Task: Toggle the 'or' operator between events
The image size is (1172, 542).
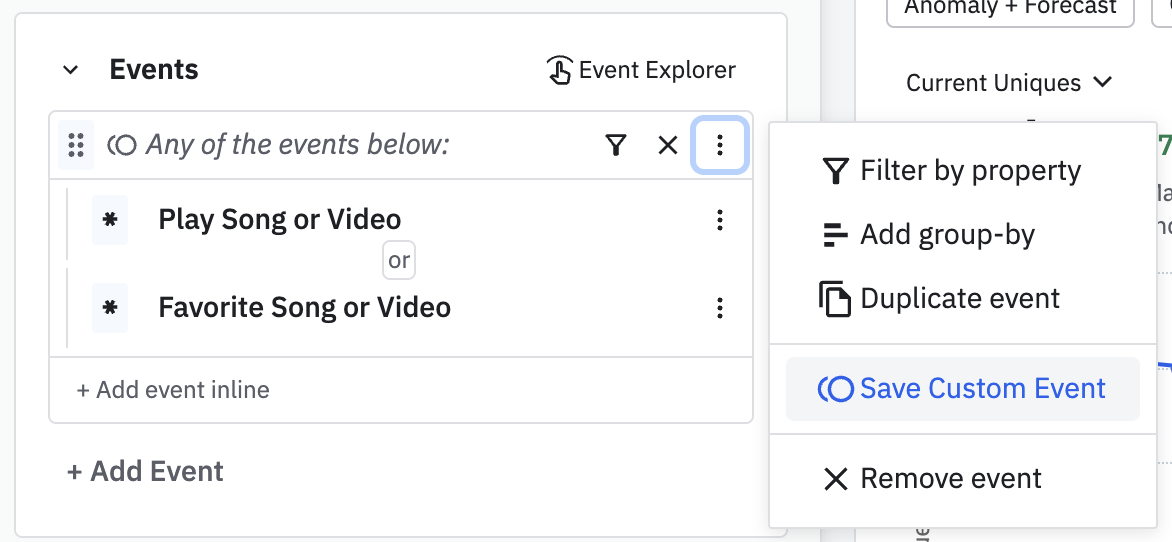Action: (x=399, y=261)
